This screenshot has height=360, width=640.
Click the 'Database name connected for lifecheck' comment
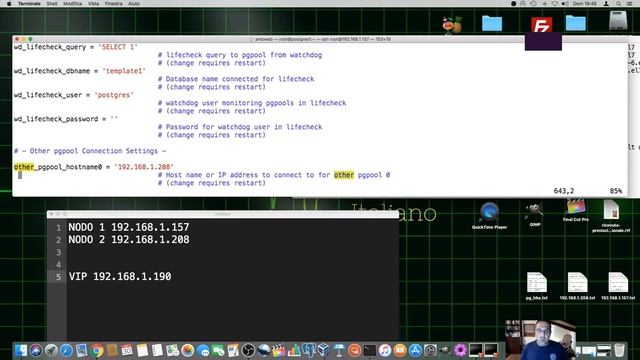pos(236,79)
